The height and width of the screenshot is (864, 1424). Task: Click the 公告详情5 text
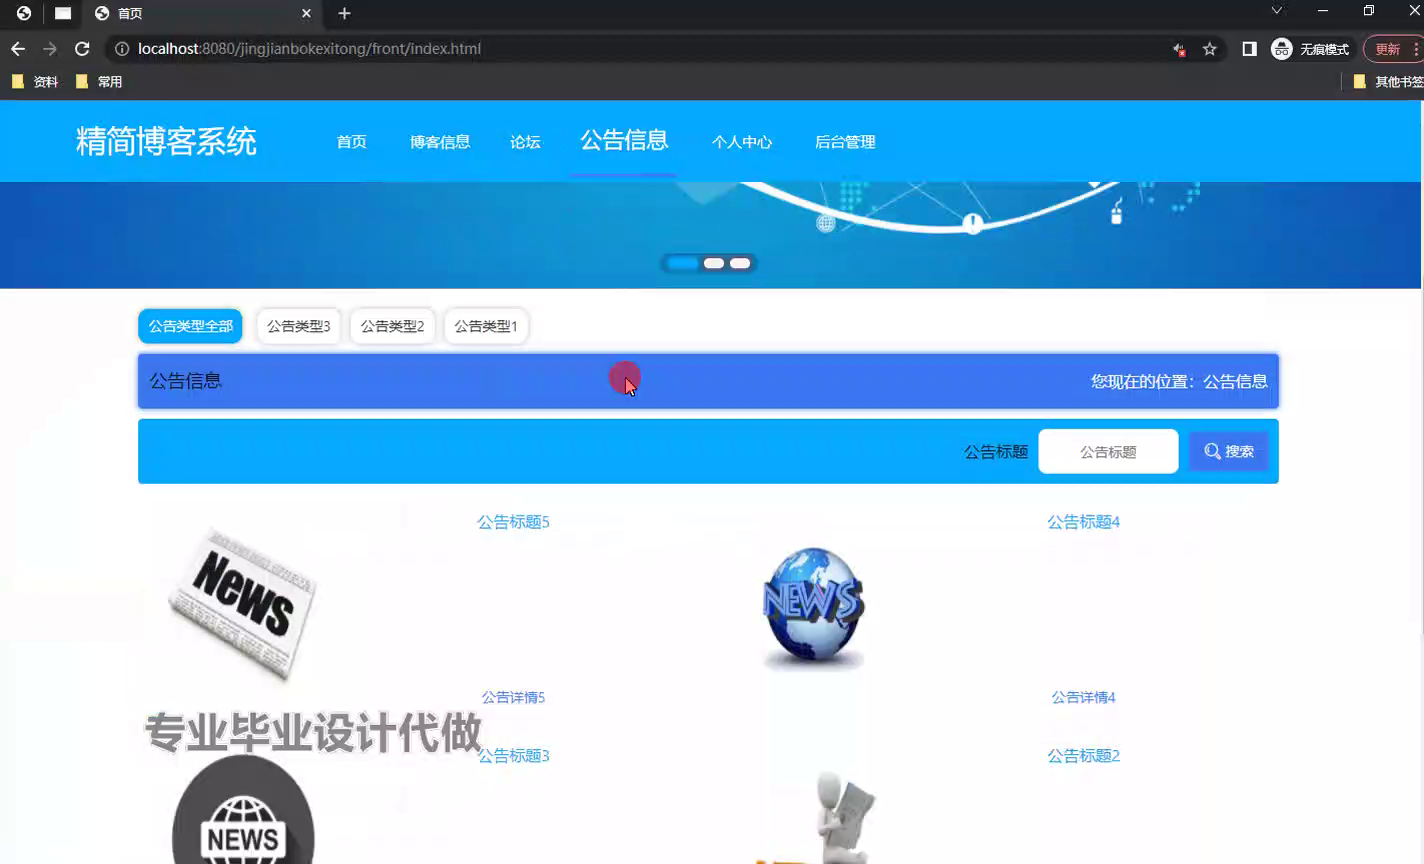tap(513, 697)
